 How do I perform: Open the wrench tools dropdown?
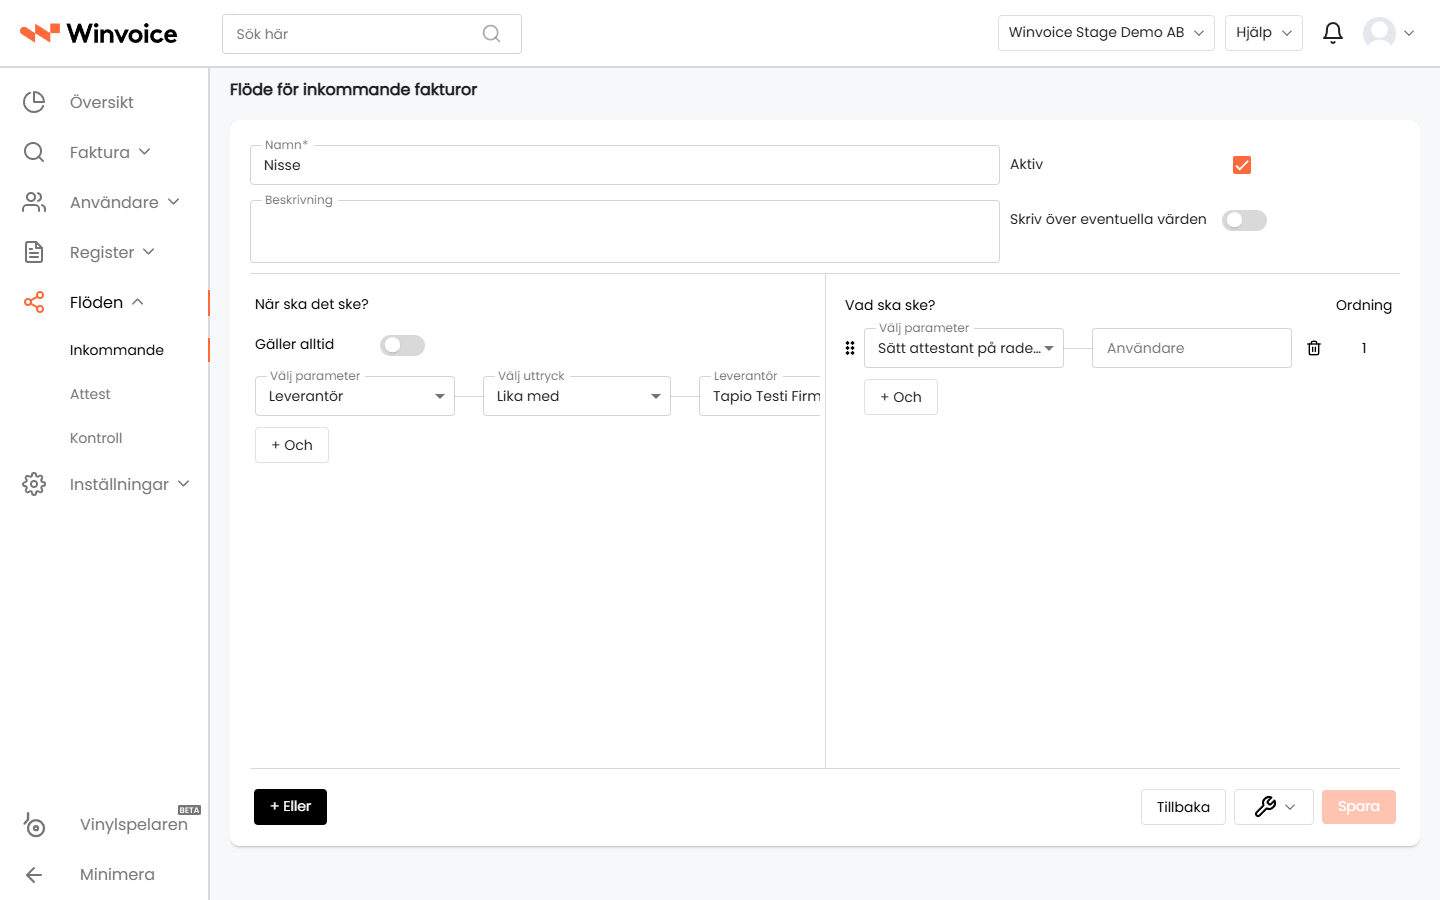[x=1274, y=807]
